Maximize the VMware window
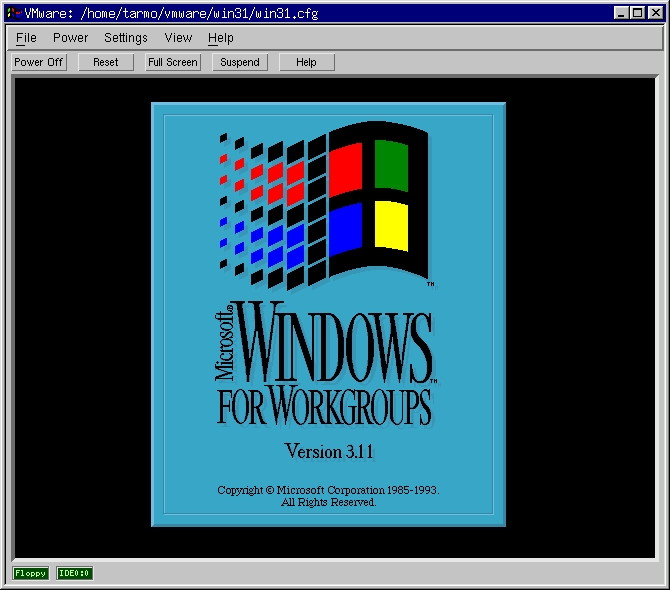This screenshot has width=670, height=590. coord(637,13)
